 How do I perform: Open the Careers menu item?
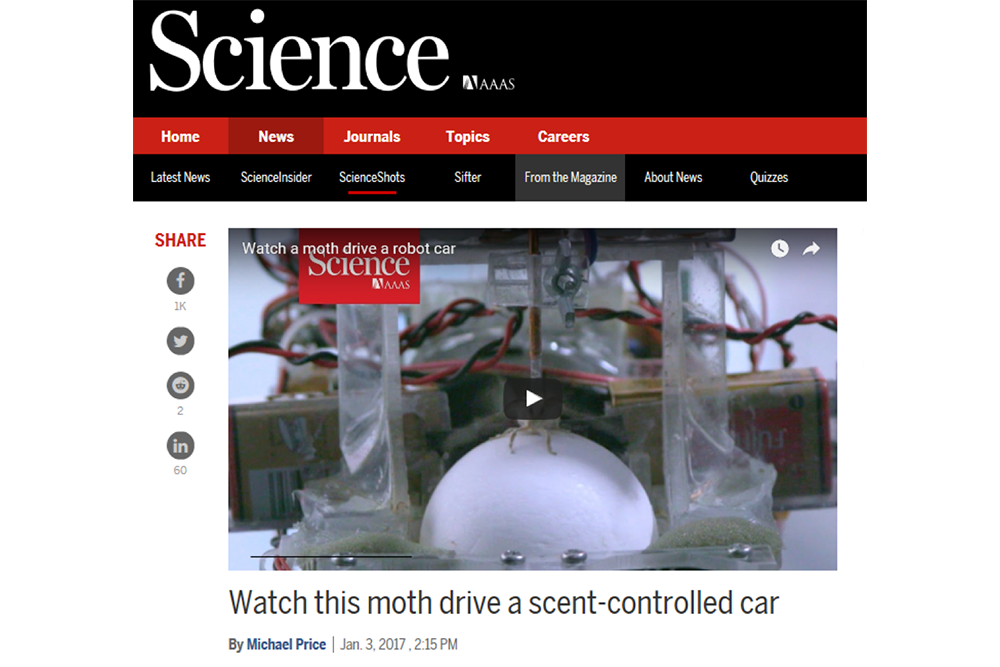tap(563, 136)
